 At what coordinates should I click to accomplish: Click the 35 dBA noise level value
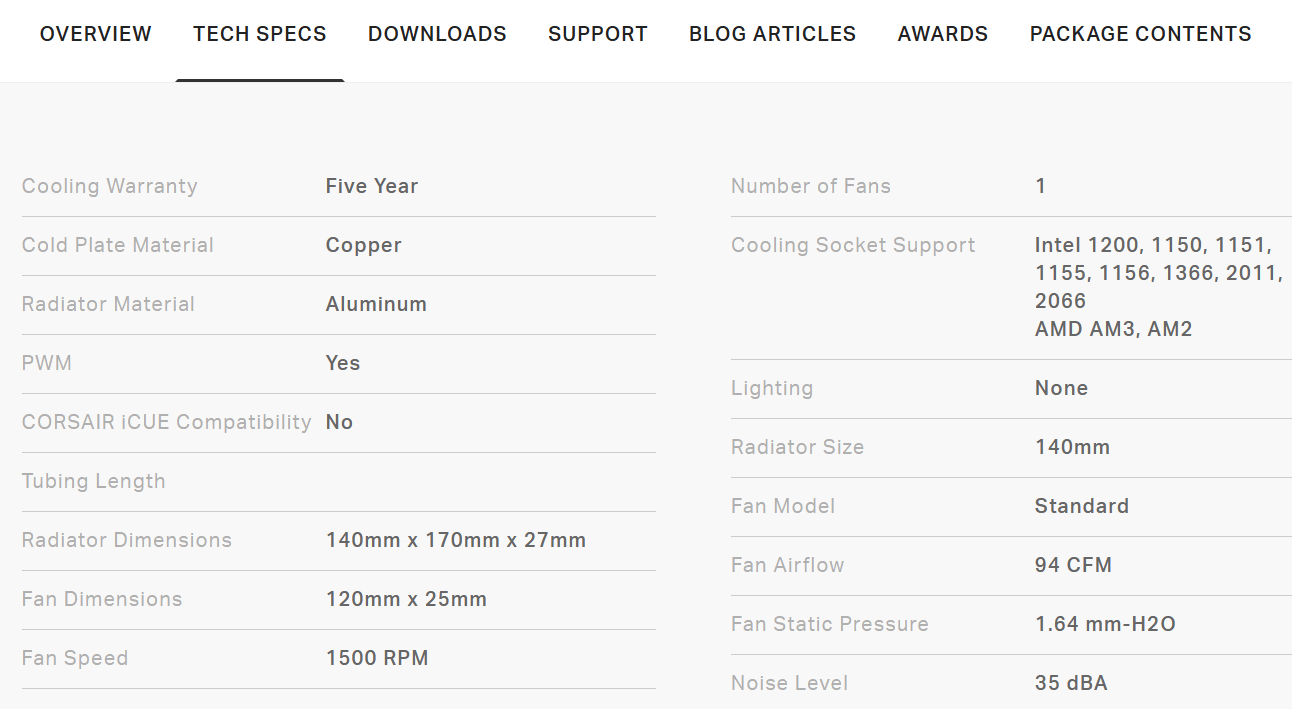pos(1071,683)
